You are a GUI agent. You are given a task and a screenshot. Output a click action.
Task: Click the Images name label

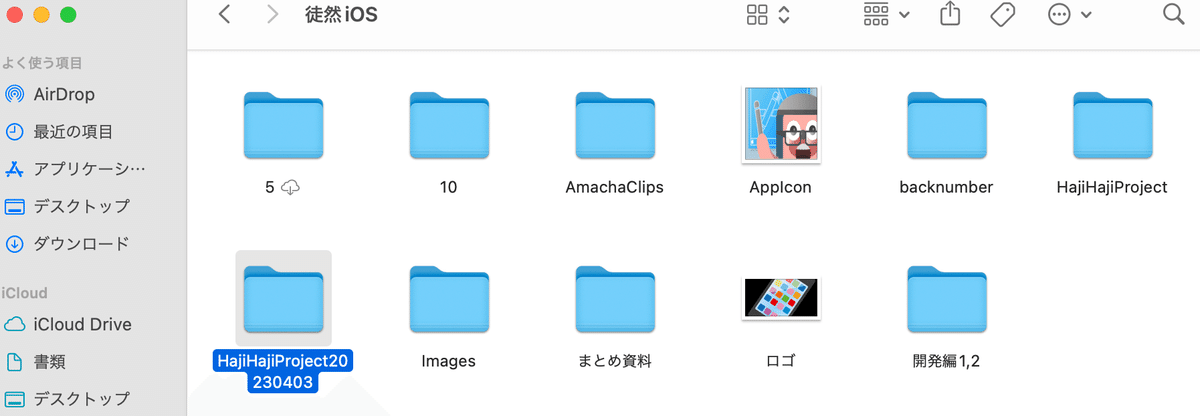click(449, 361)
